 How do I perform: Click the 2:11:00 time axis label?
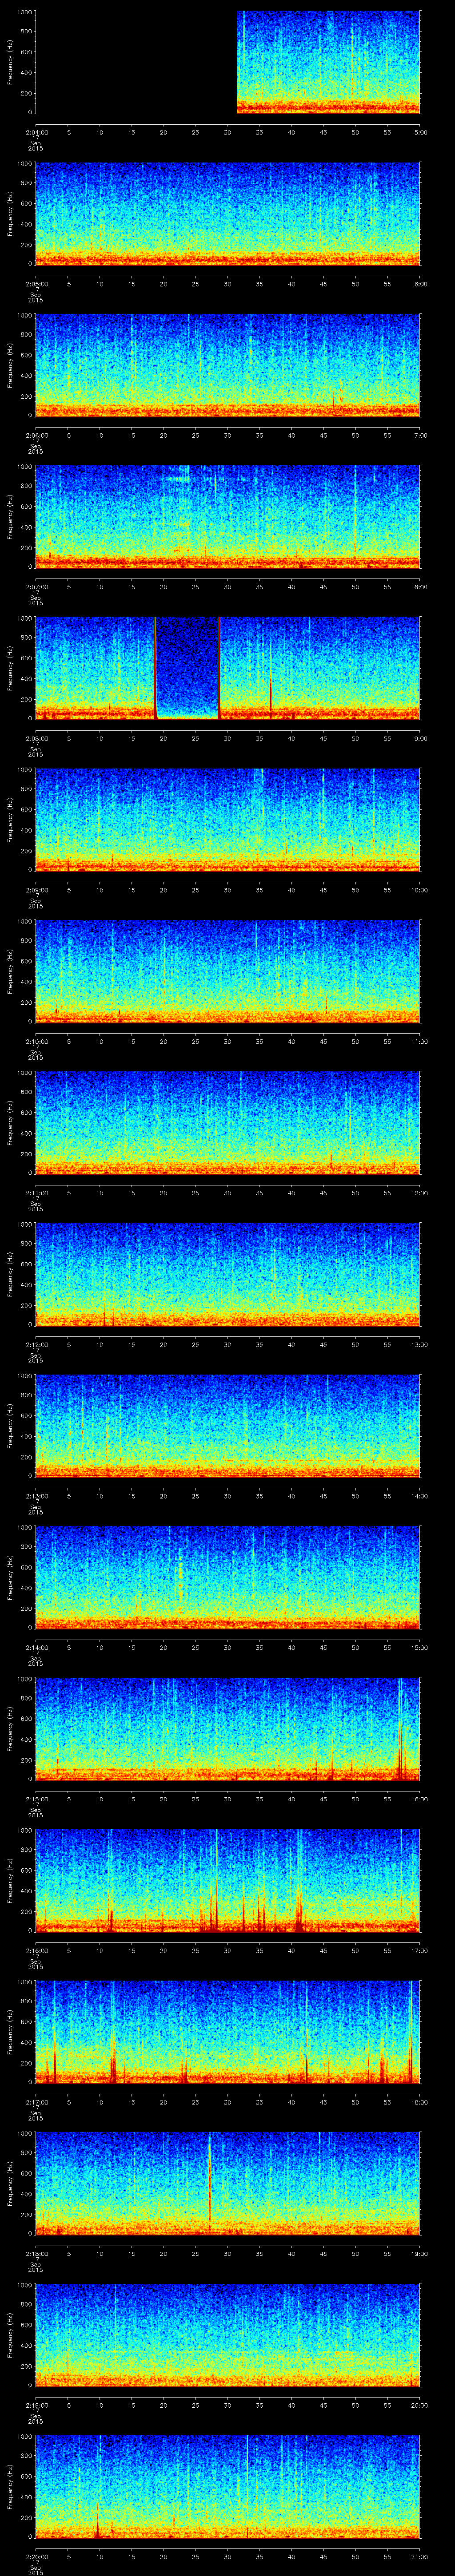point(36,1193)
